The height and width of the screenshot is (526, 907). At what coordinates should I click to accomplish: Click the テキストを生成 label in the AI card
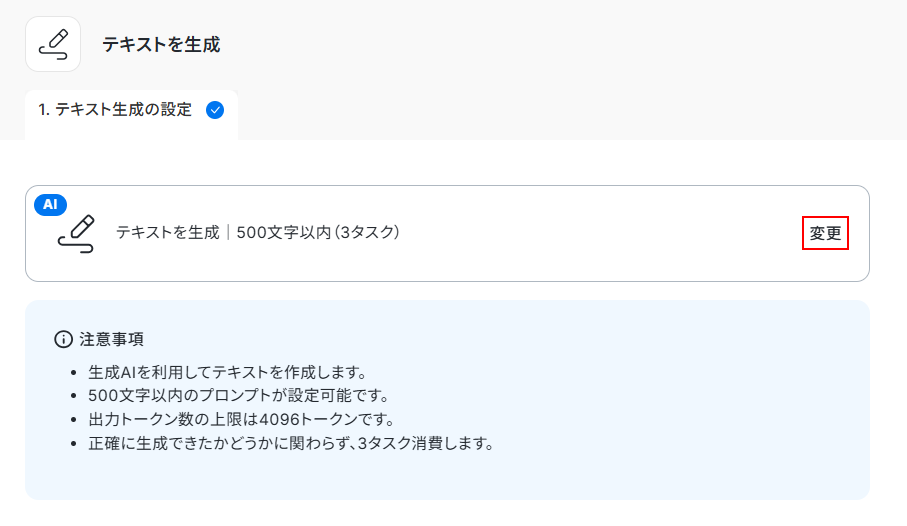pyautogui.click(x=167, y=233)
